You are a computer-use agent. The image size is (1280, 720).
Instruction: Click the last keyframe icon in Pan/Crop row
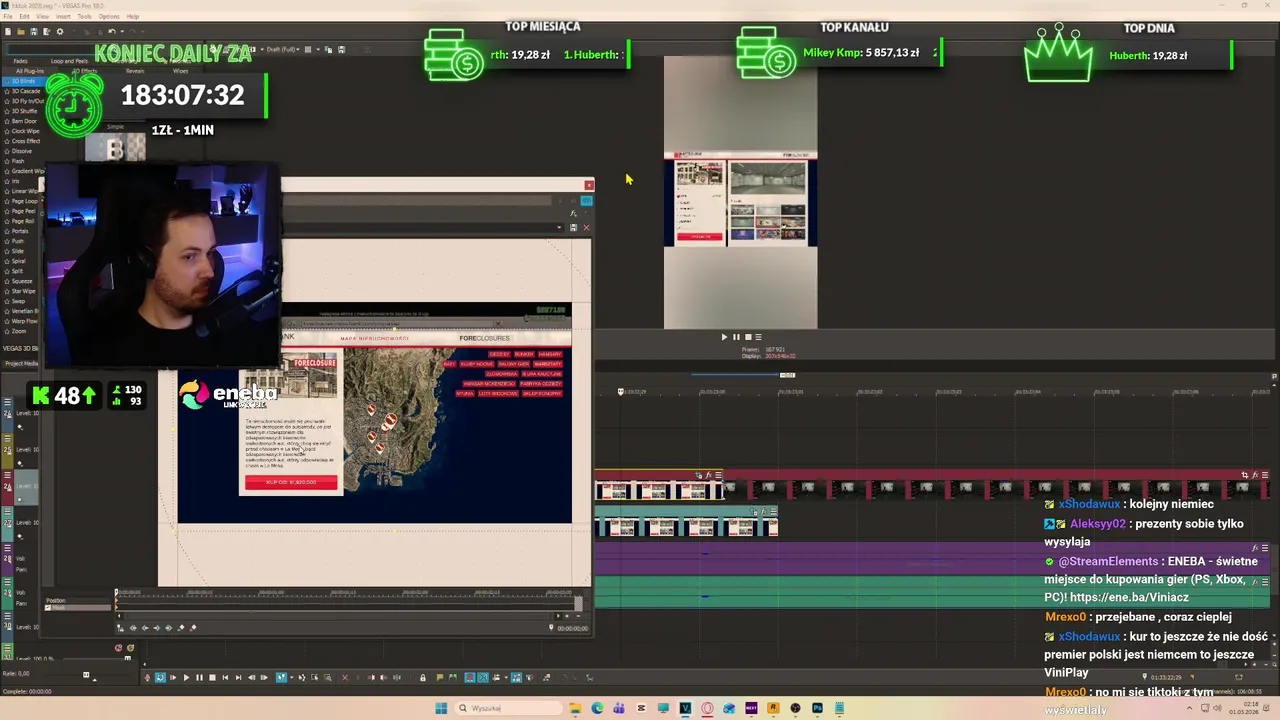[169, 628]
